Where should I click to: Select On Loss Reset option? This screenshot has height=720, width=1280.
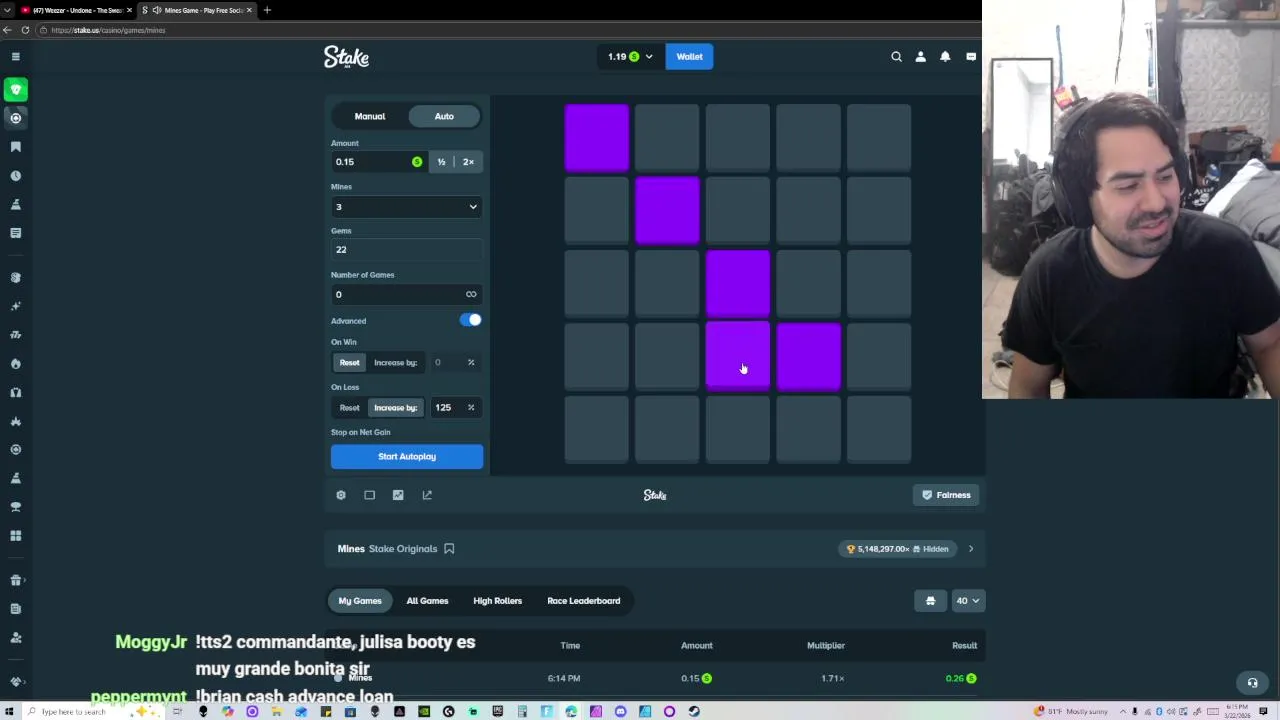[349, 407]
